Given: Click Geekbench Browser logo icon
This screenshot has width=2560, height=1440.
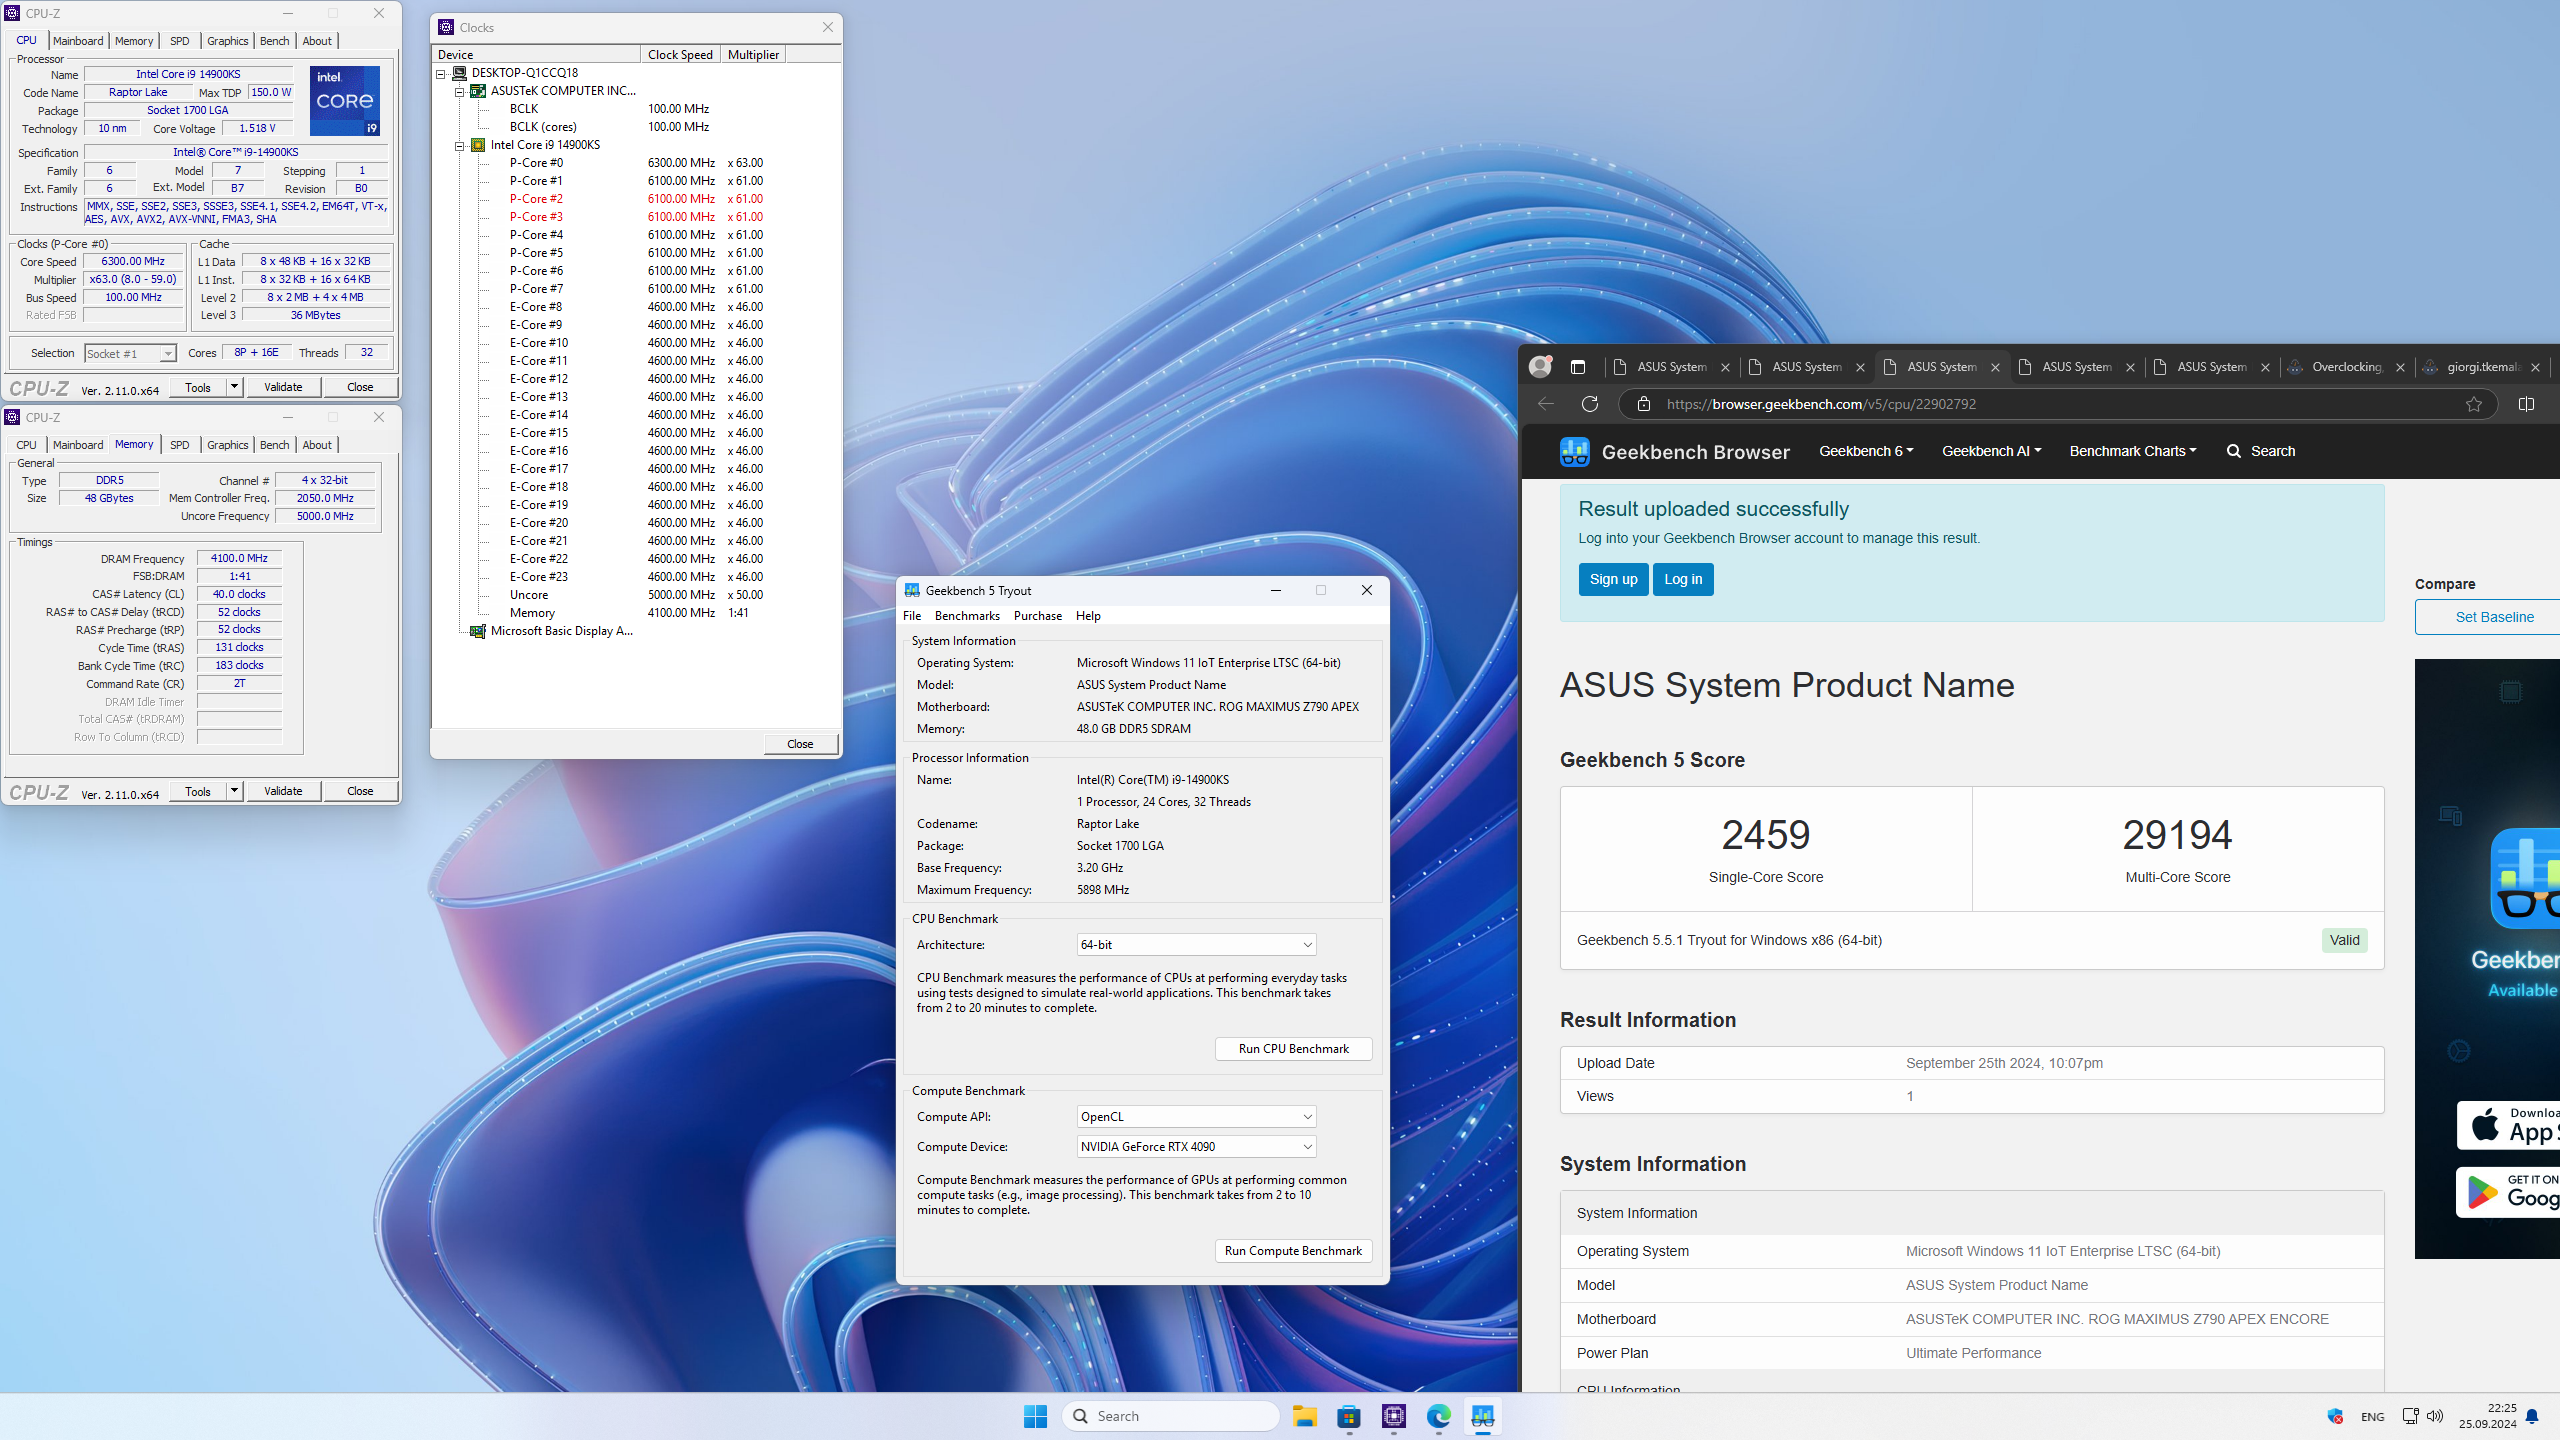Looking at the screenshot, I should point(1574,451).
